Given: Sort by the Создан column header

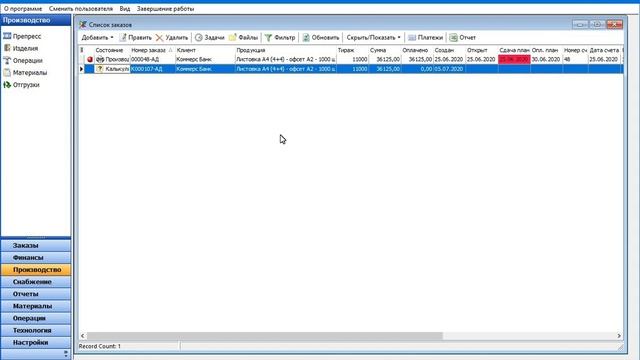Looking at the screenshot, I should tap(449, 50).
